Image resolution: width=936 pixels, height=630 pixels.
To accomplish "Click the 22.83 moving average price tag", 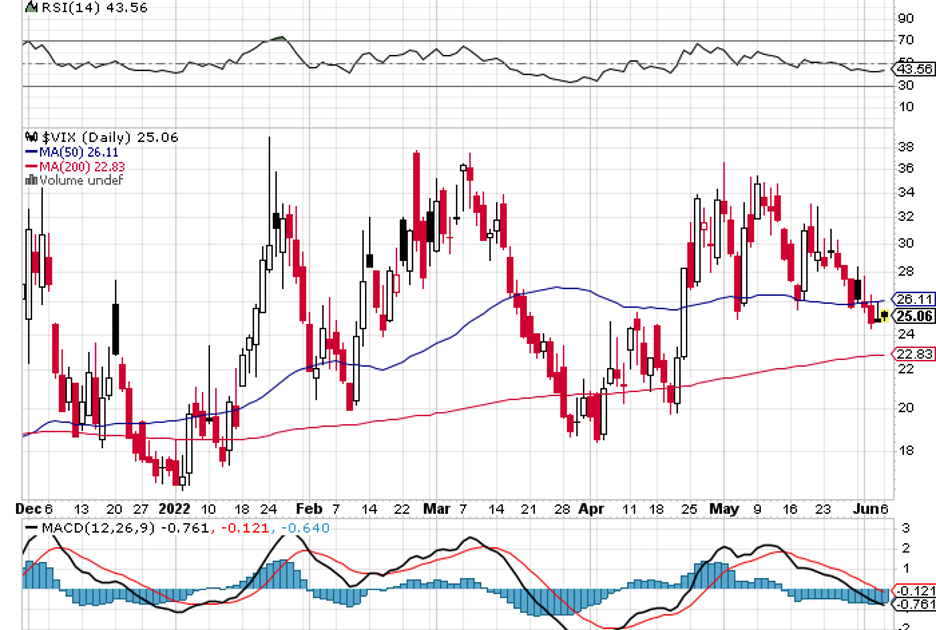I will click(x=915, y=354).
